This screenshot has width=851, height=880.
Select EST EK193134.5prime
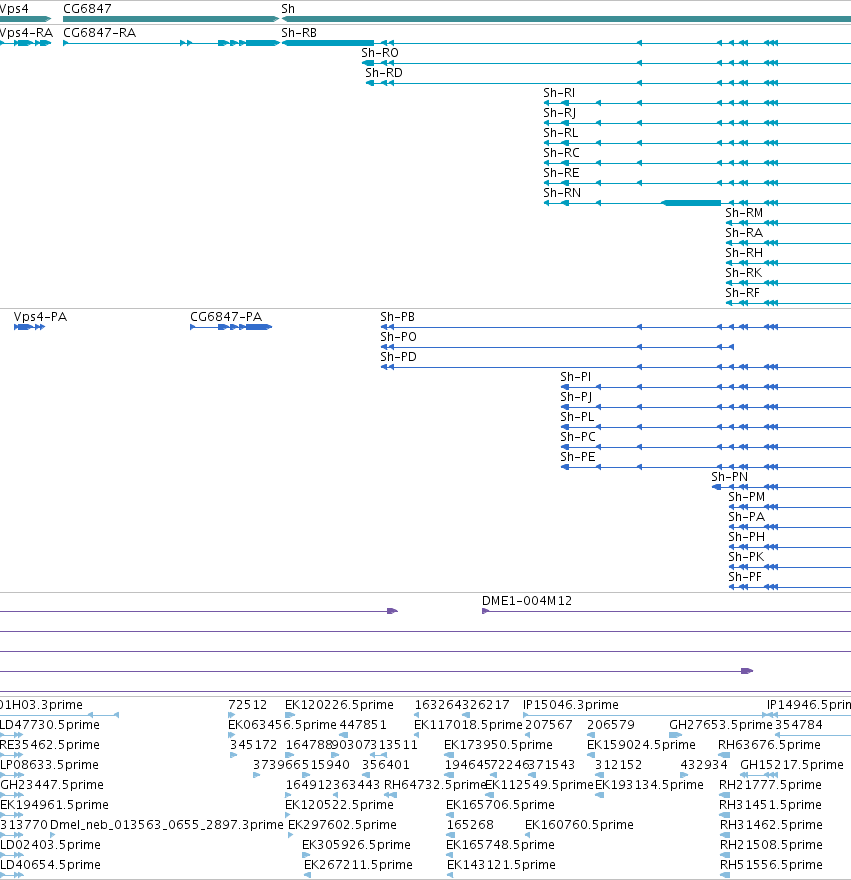click(x=649, y=785)
